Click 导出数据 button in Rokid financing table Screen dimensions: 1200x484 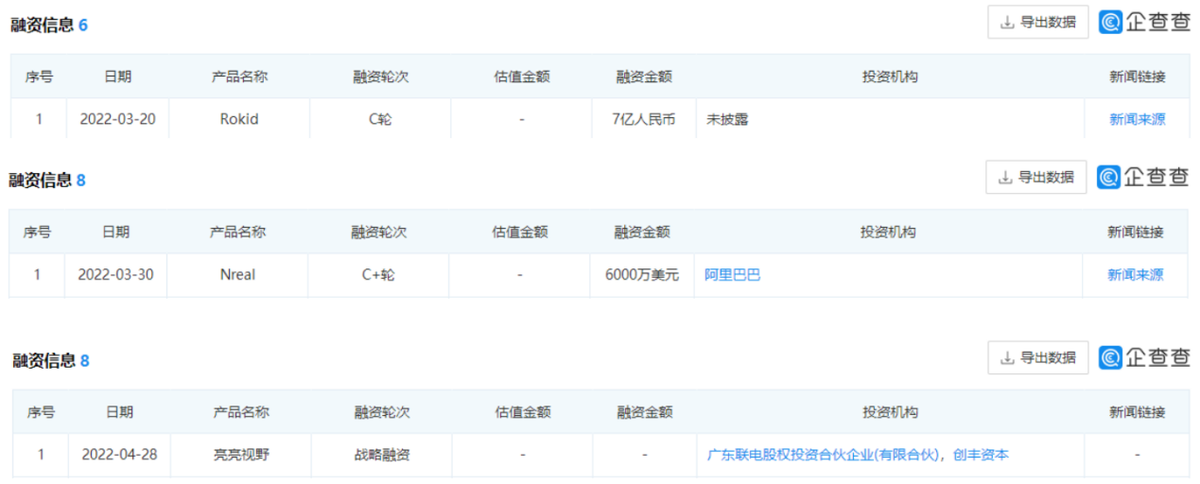pyautogui.click(x=1037, y=22)
